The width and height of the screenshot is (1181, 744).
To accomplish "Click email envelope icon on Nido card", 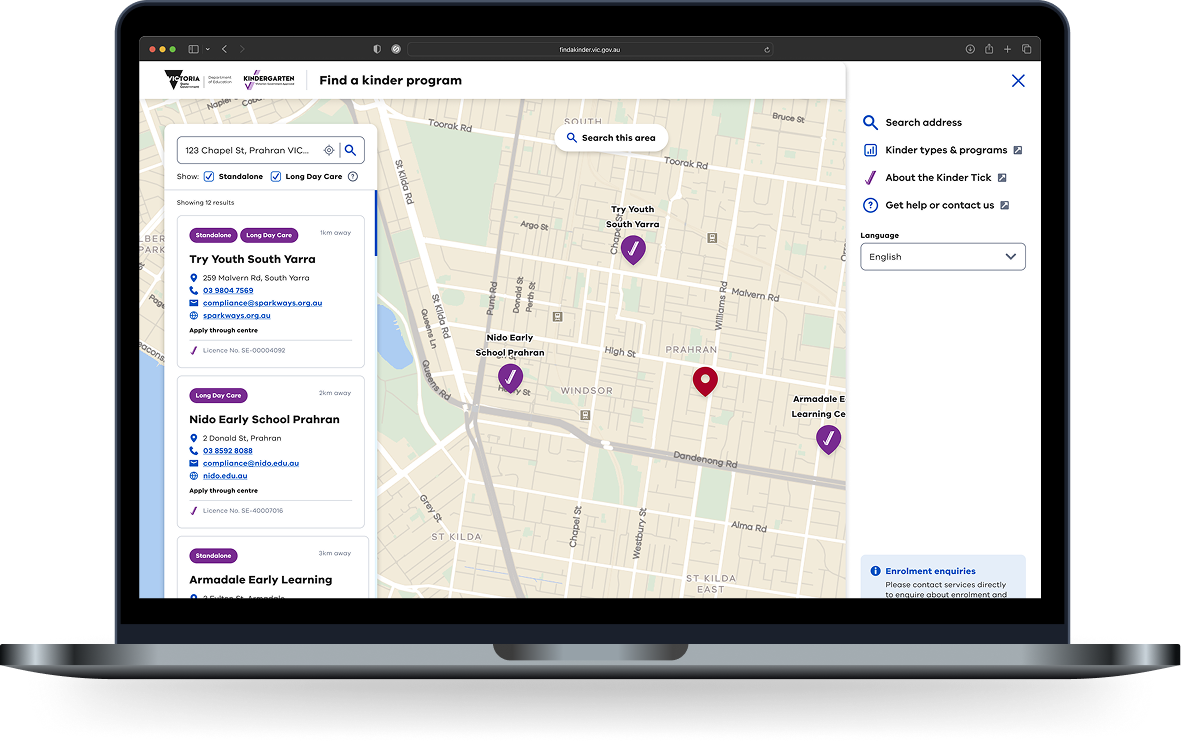I will (x=194, y=463).
